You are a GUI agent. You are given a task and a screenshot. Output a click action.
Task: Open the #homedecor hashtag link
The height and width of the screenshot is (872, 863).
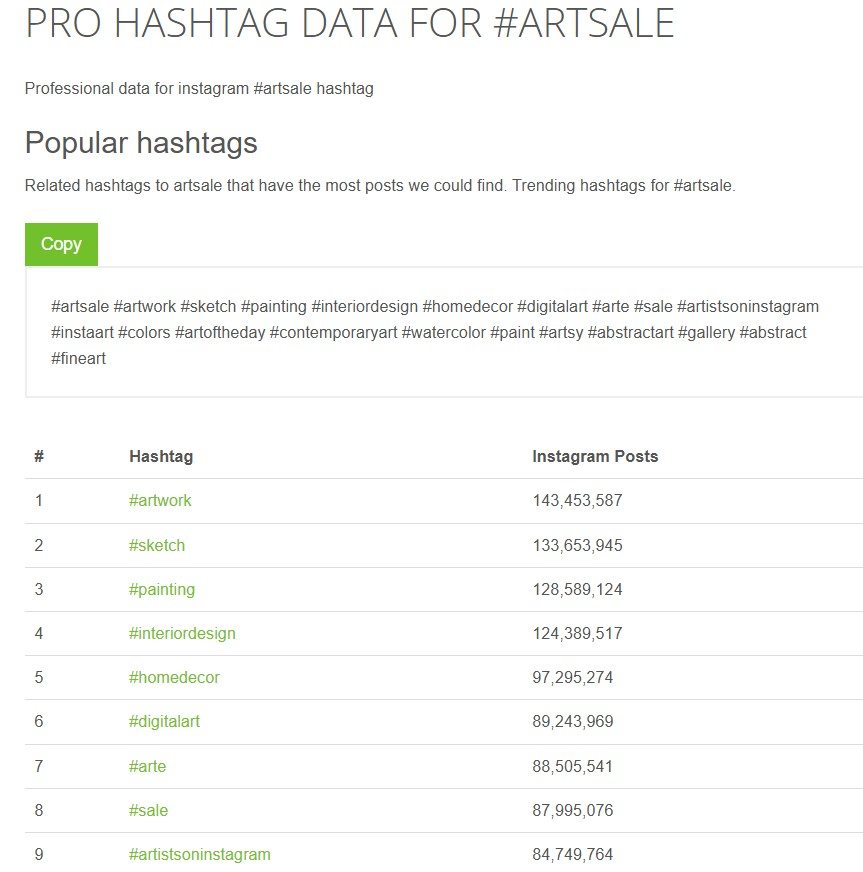click(174, 677)
